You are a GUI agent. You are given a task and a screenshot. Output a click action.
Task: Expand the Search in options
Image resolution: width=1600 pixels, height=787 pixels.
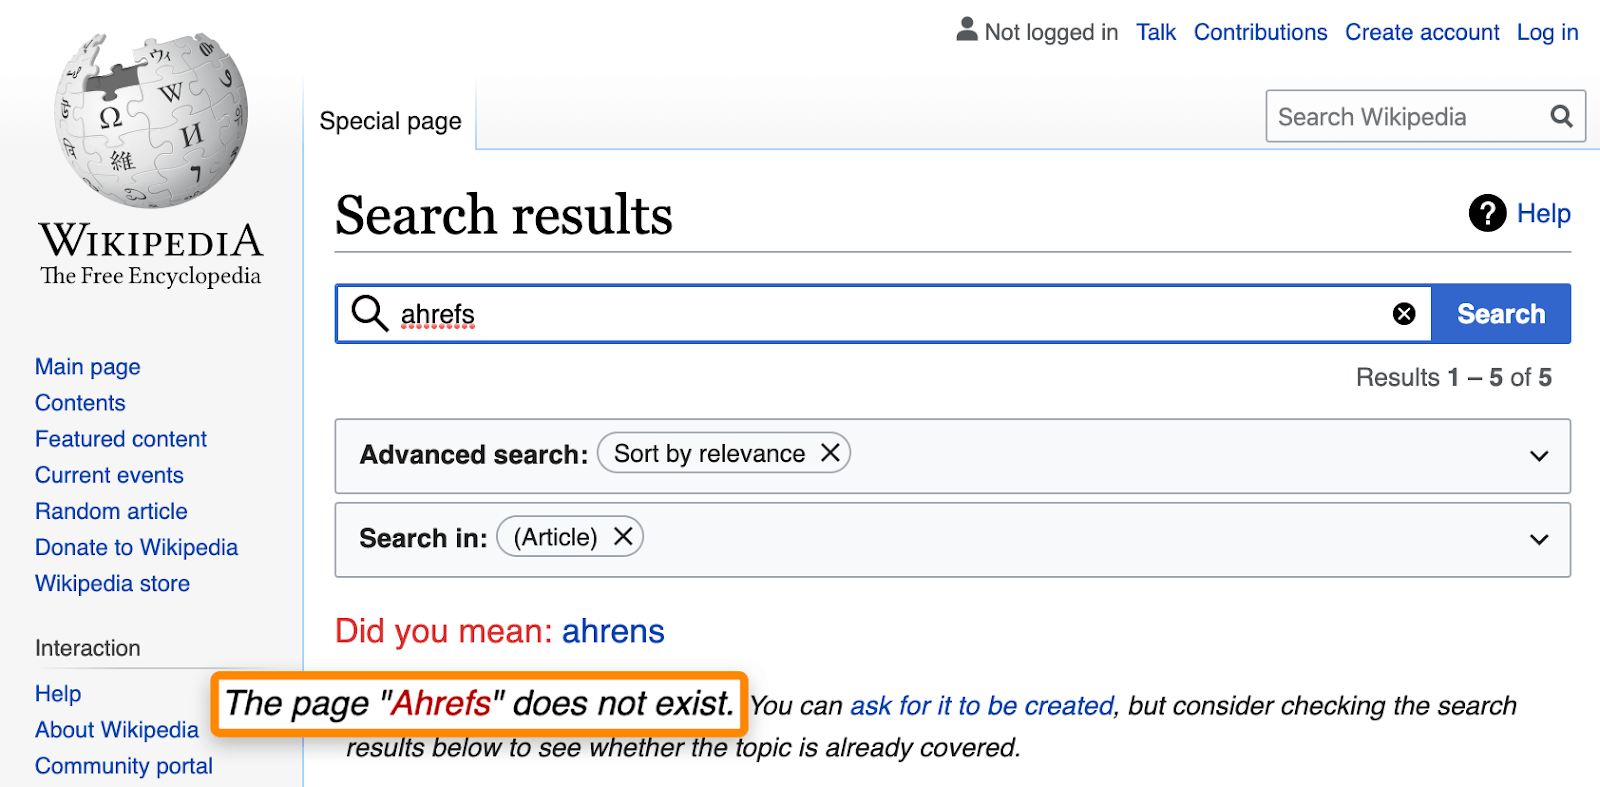pyautogui.click(x=1537, y=539)
